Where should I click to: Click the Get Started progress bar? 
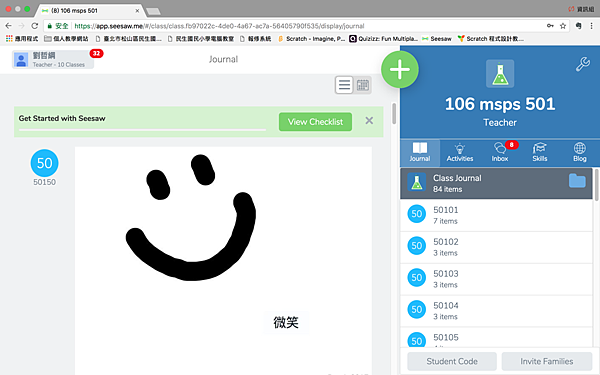tap(142, 130)
